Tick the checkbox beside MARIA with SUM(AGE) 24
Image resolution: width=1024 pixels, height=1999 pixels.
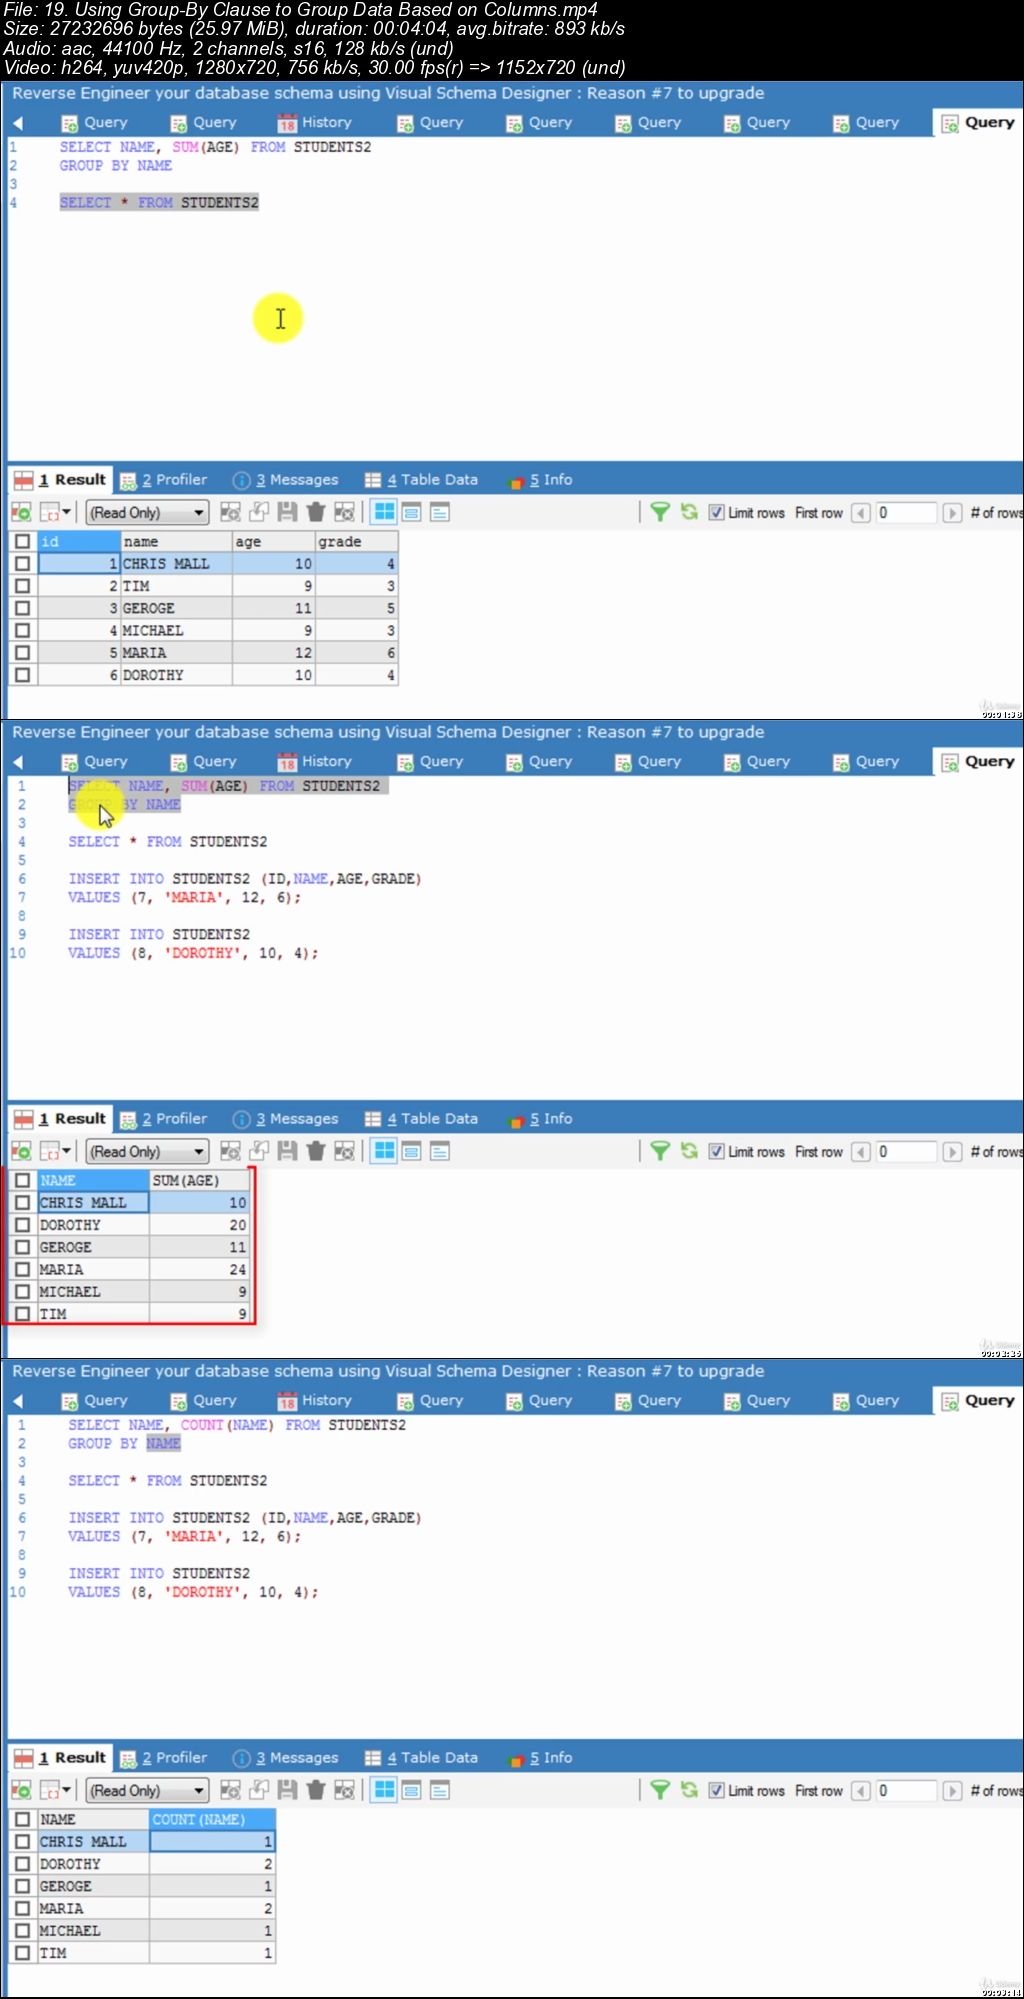tap(22, 1269)
